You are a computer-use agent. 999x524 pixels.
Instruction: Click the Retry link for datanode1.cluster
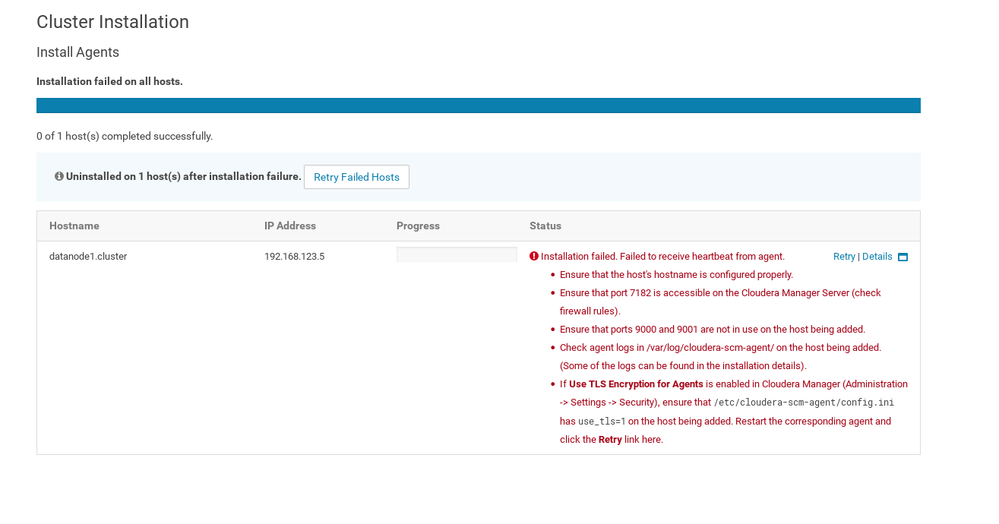pos(844,256)
